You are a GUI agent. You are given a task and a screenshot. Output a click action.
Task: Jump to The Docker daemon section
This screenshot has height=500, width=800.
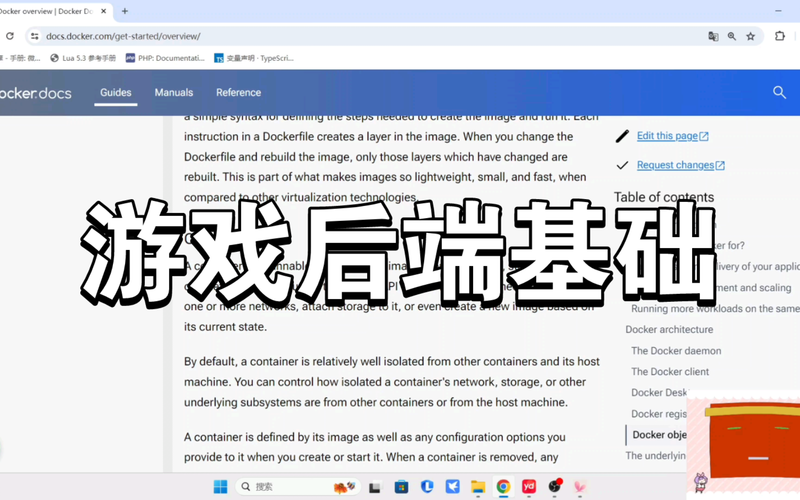pos(676,351)
